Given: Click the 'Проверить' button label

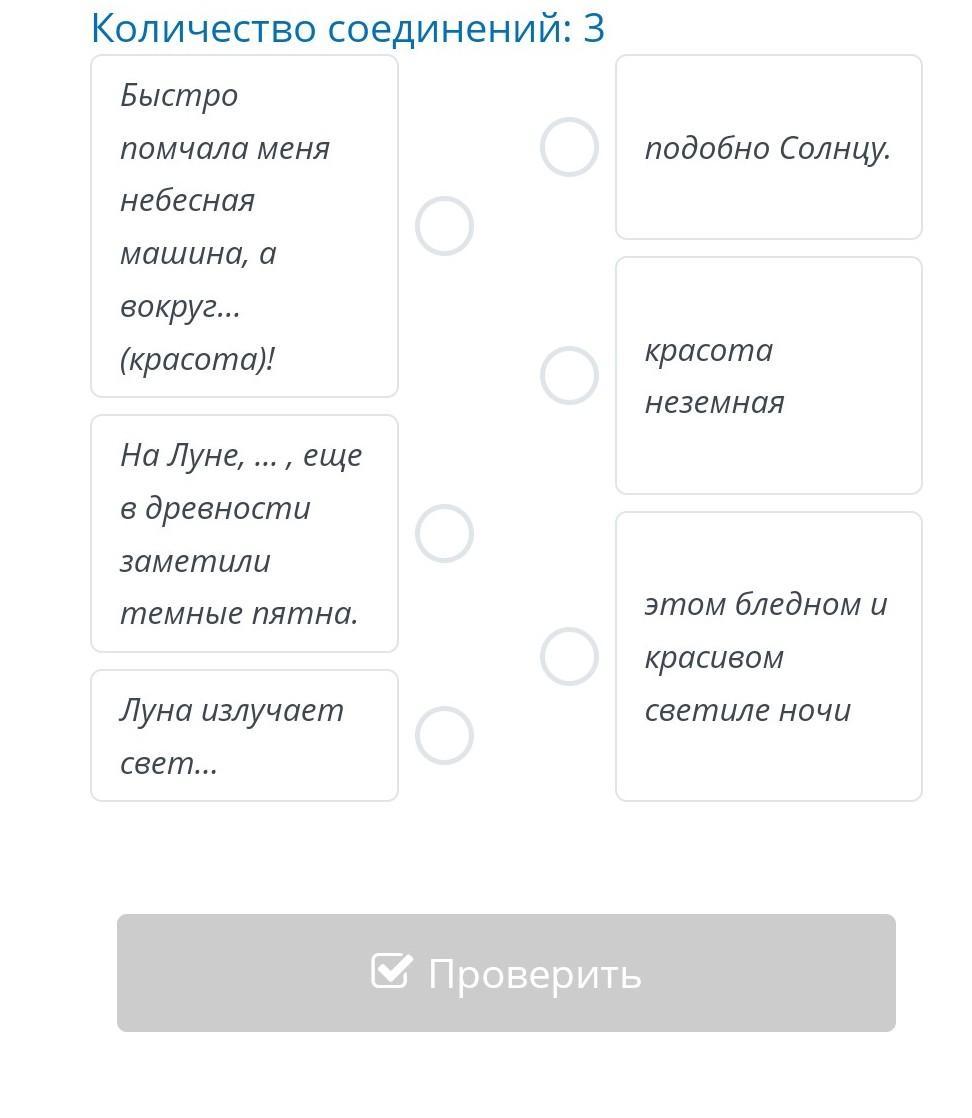Looking at the screenshot, I should [534, 974].
